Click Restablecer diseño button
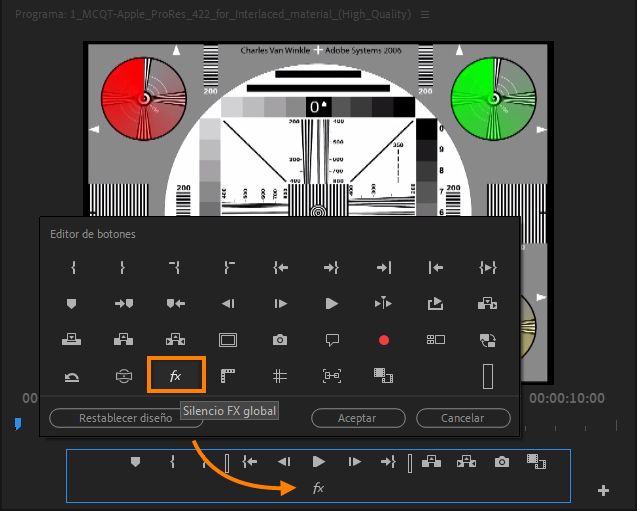 coord(126,418)
